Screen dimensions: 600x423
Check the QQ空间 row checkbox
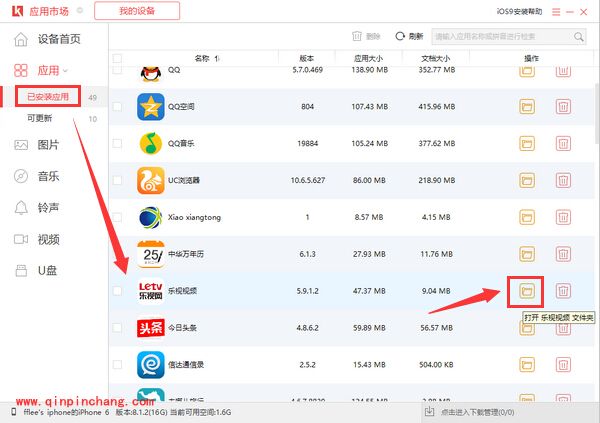(x=117, y=106)
